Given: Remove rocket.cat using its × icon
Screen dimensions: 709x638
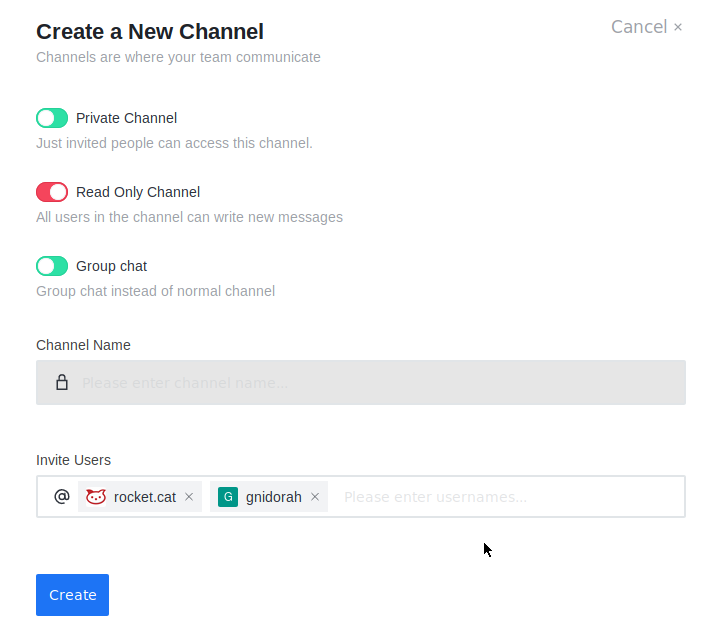Looking at the screenshot, I should [189, 497].
